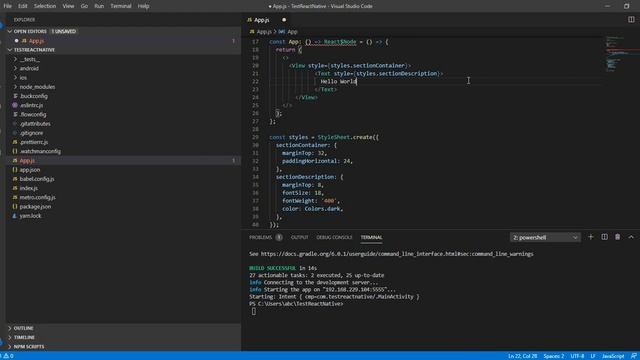This screenshot has width=640, height=360.
Task: Create a new terminal with plus icon
Action: 590,237
